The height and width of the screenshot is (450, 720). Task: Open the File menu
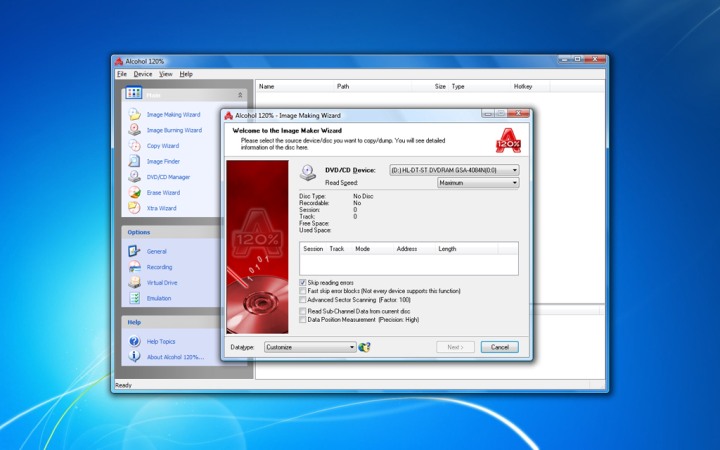pos(121,74)
